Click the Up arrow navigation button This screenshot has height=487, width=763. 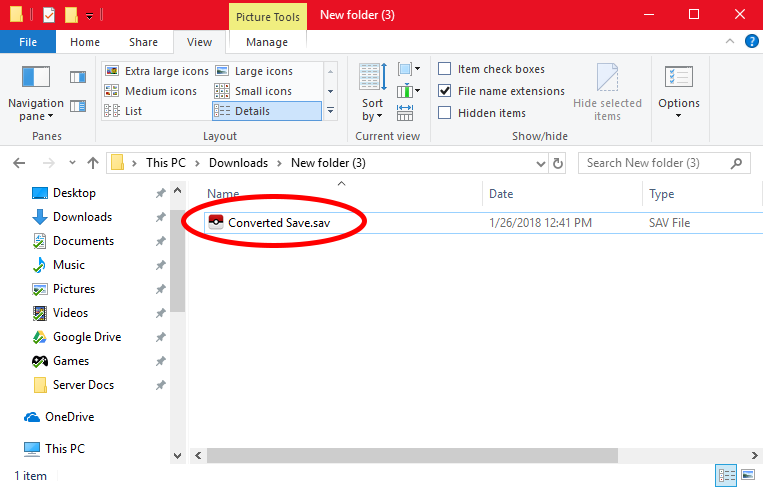(x=93, y=162)
